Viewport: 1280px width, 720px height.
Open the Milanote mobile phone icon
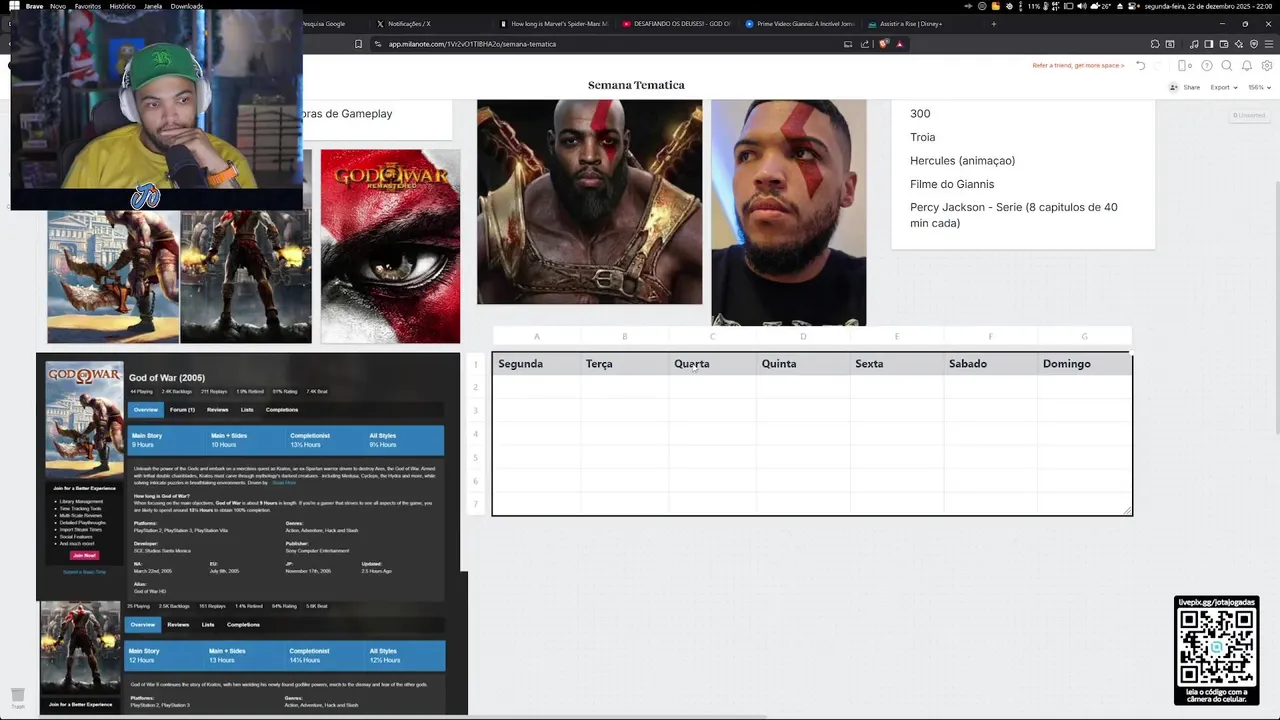click(x=1184, y=66)
